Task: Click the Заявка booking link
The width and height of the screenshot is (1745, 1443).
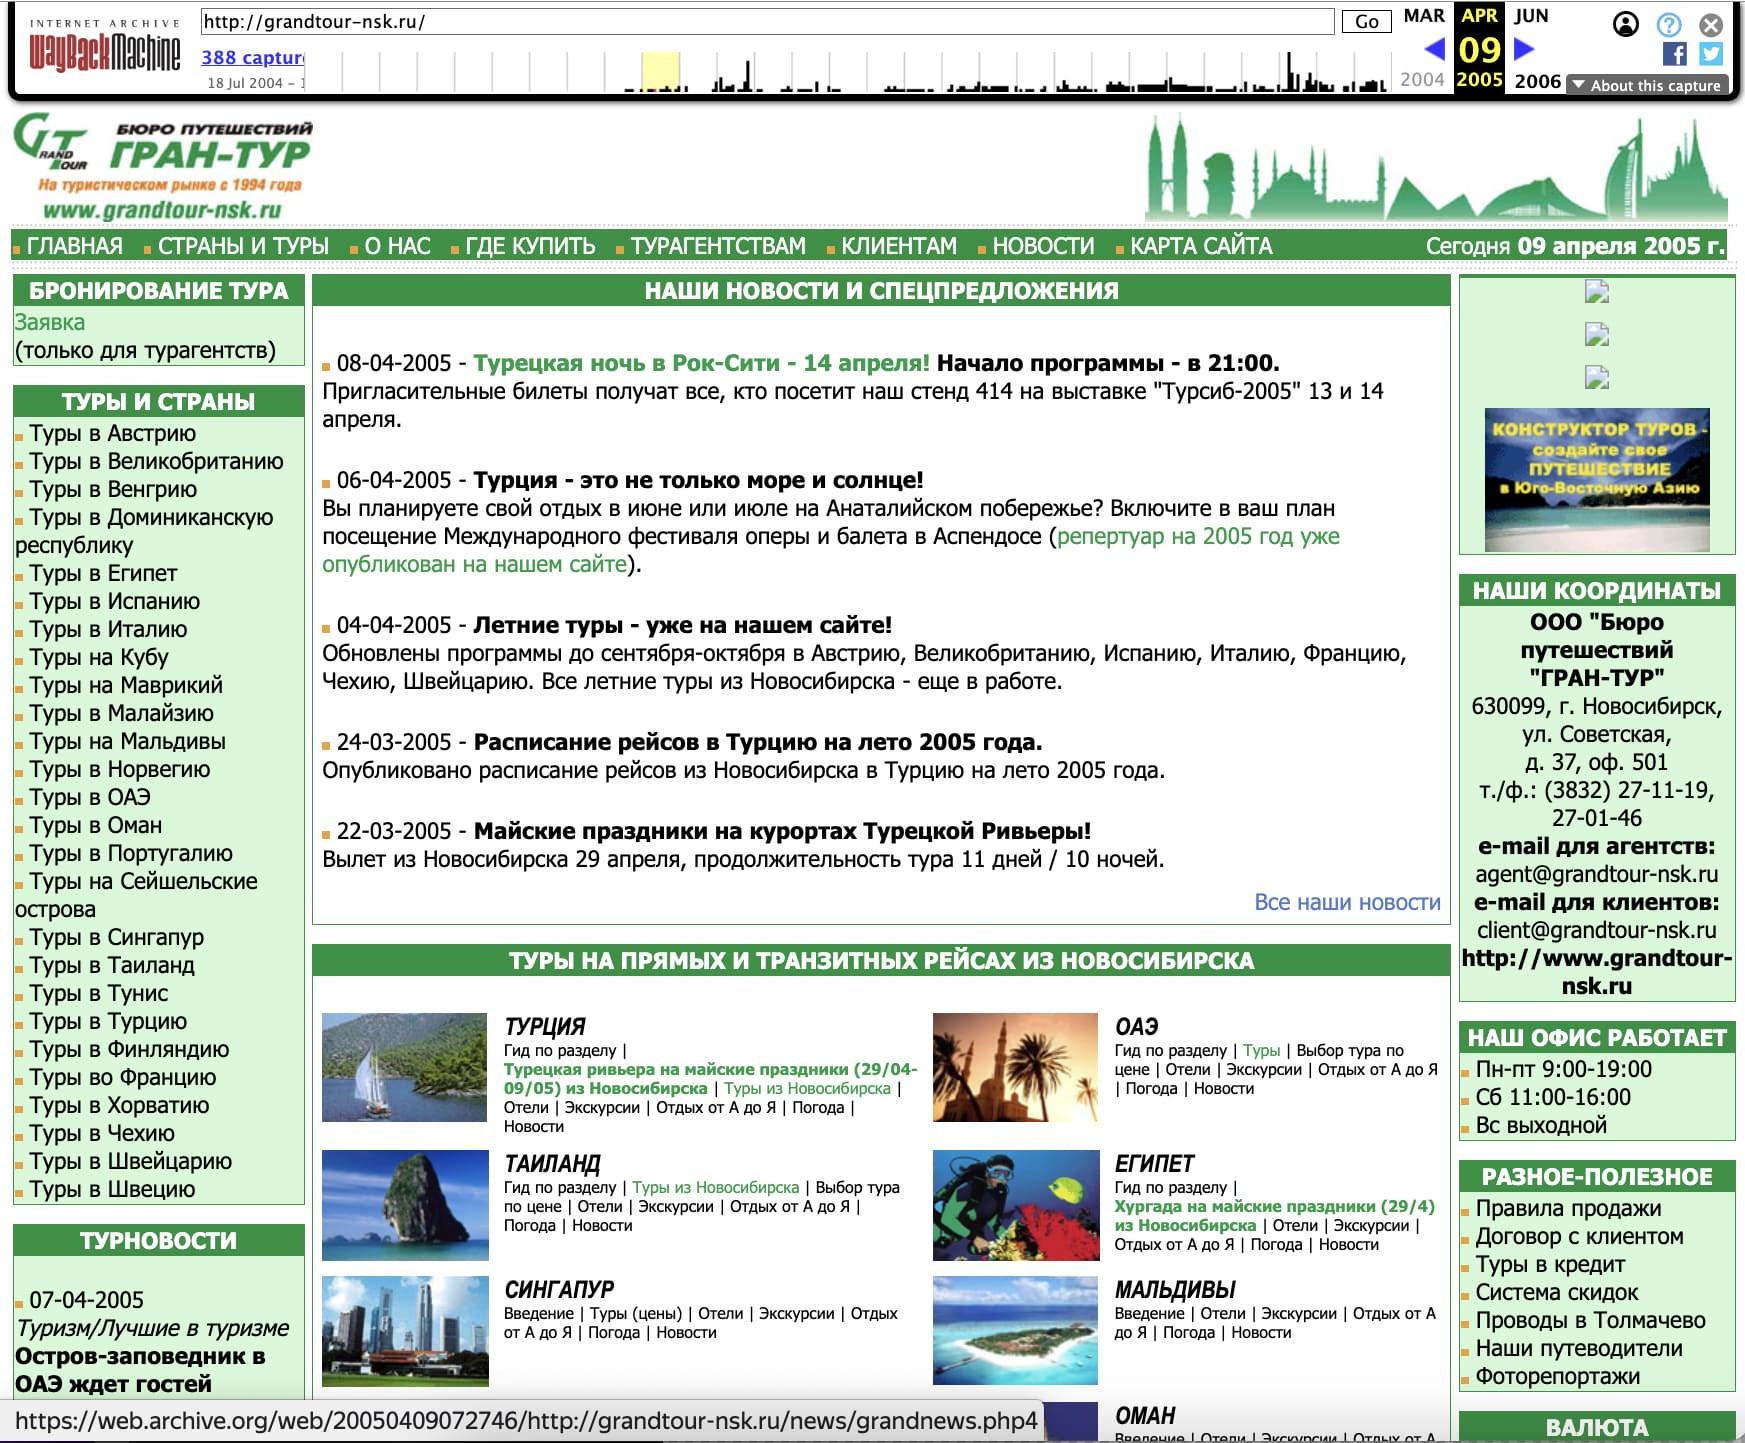Action: 50,322
